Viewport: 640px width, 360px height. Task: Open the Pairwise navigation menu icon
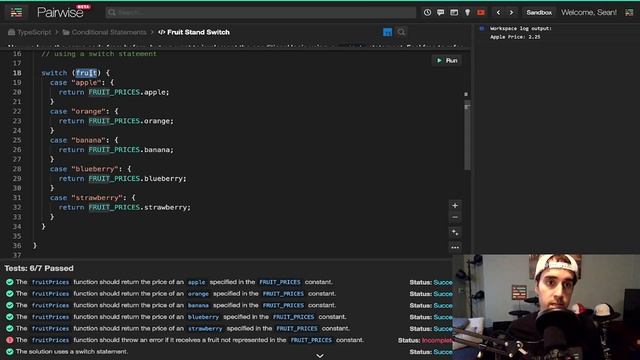click(16, 13)
